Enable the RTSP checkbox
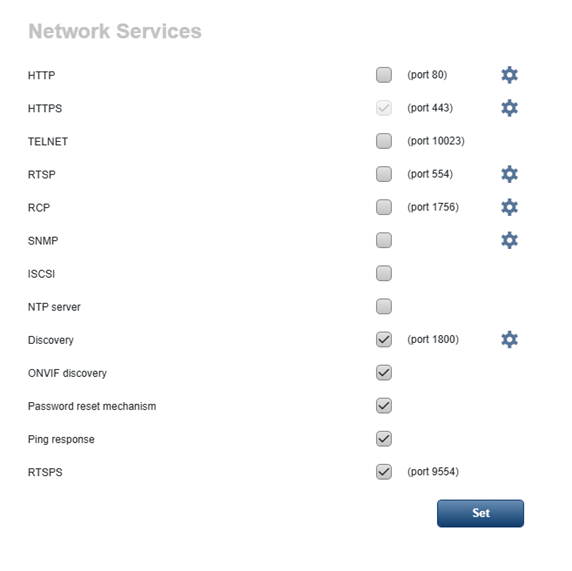The width and height of the screenshot is (572, 571). tap(384, 174)
